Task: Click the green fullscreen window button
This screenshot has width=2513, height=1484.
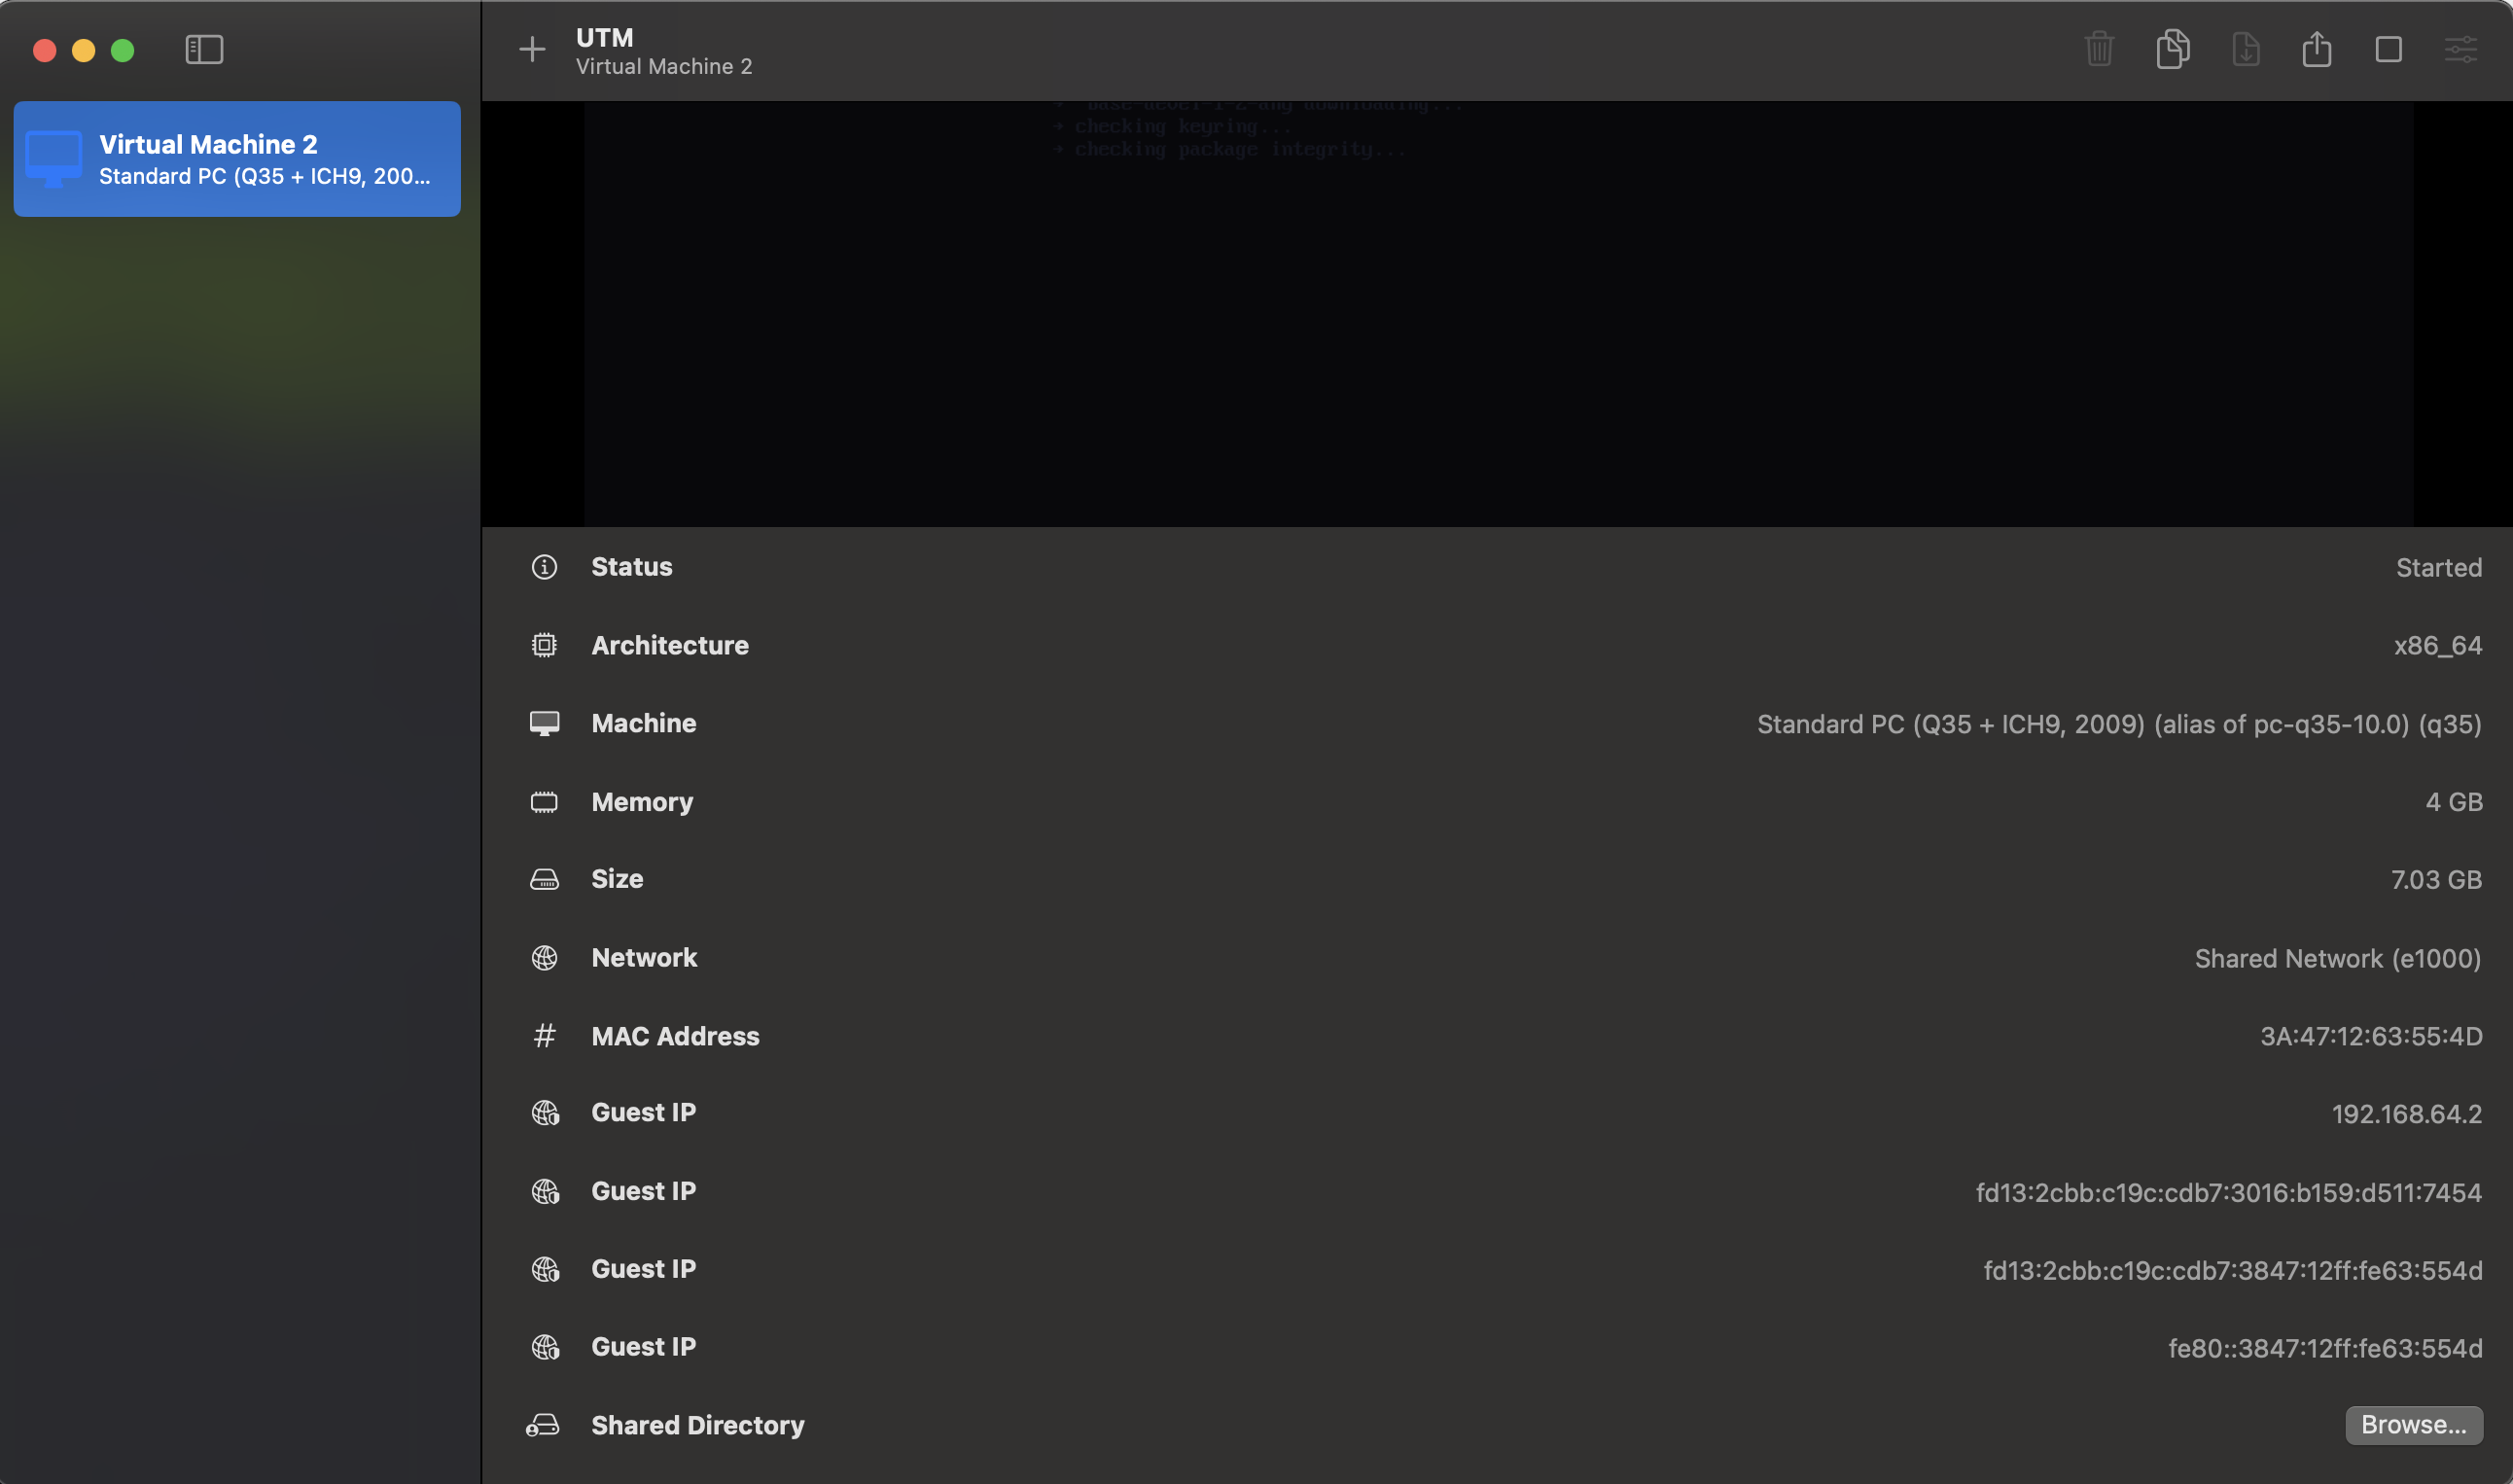Action: point(122,50)
